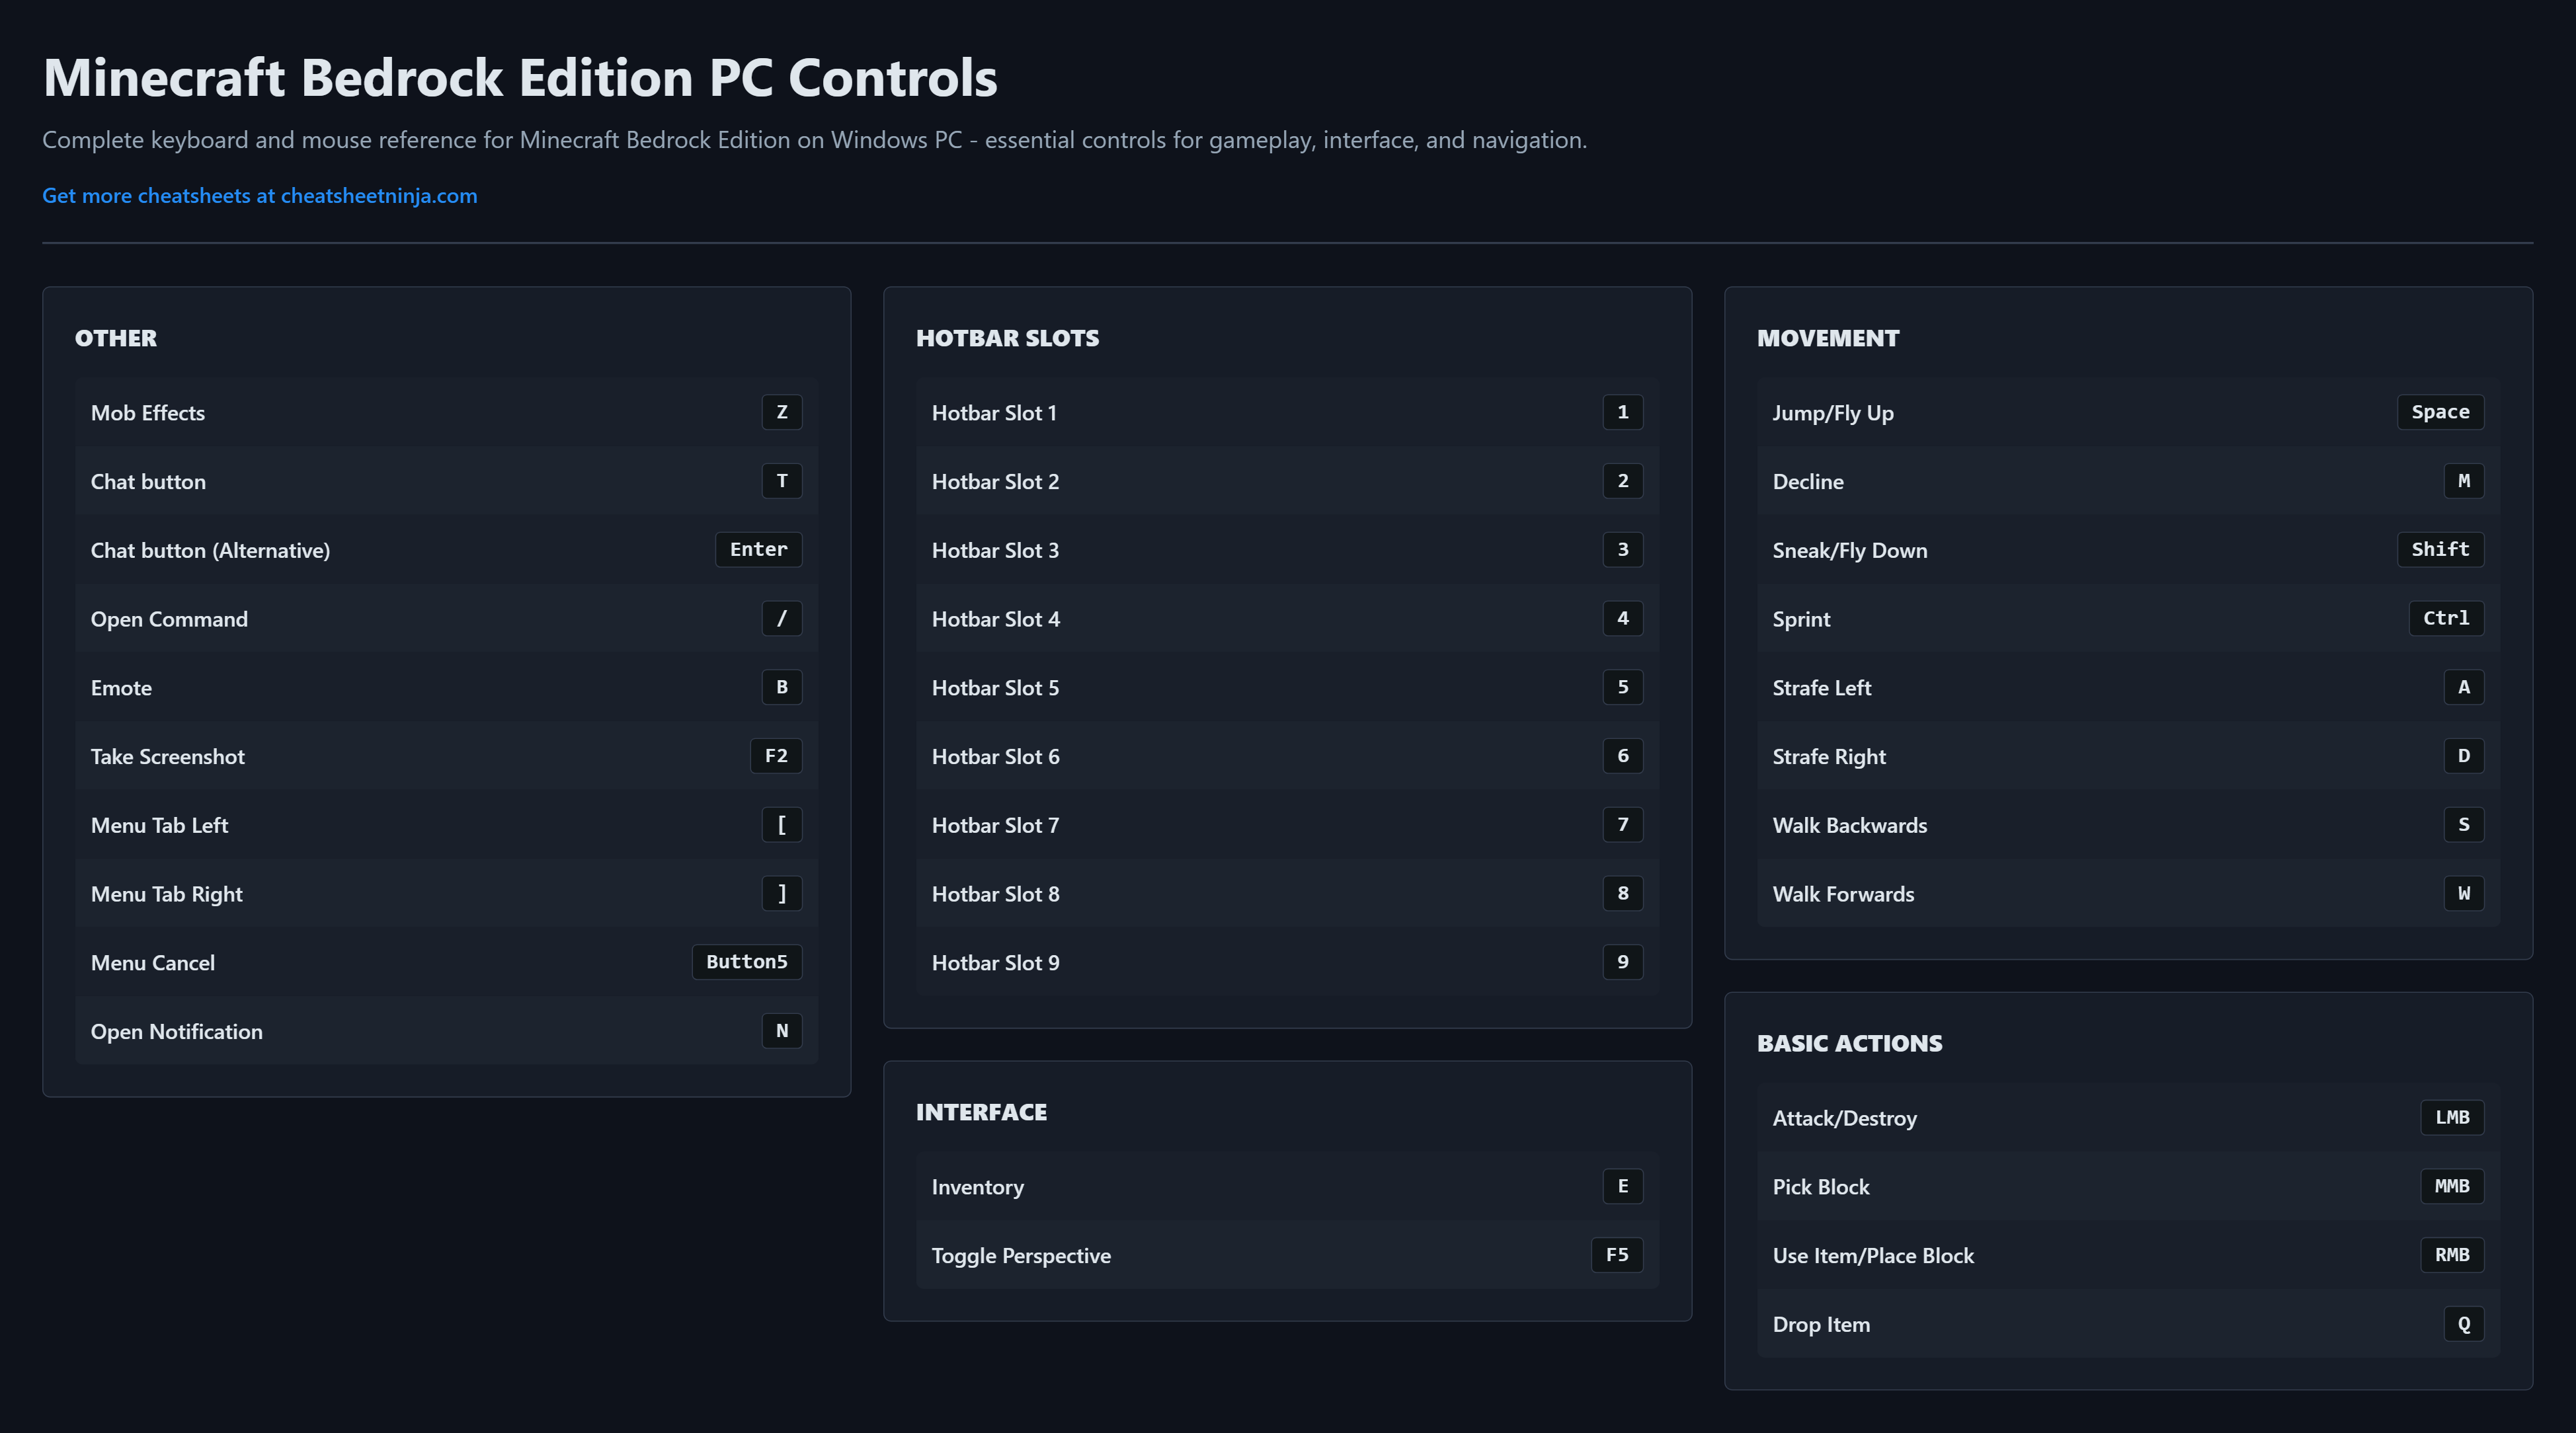The width and height of the screenshot is (2576, 1433).
Task: Click the Z key badge for Mob Effects
Action: 781,412
